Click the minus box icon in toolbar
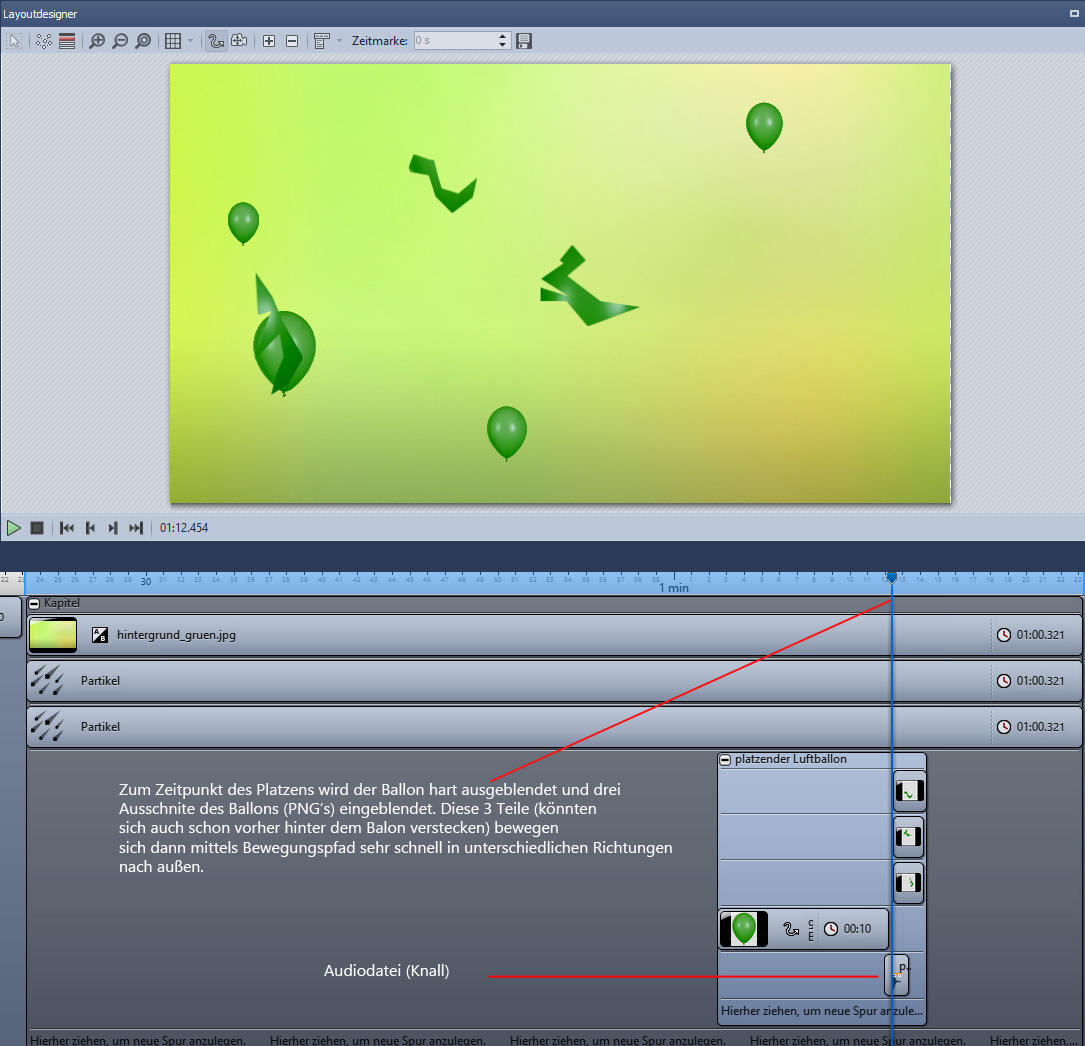This screenshot has width=1085, height=1046. click(292, 41)
